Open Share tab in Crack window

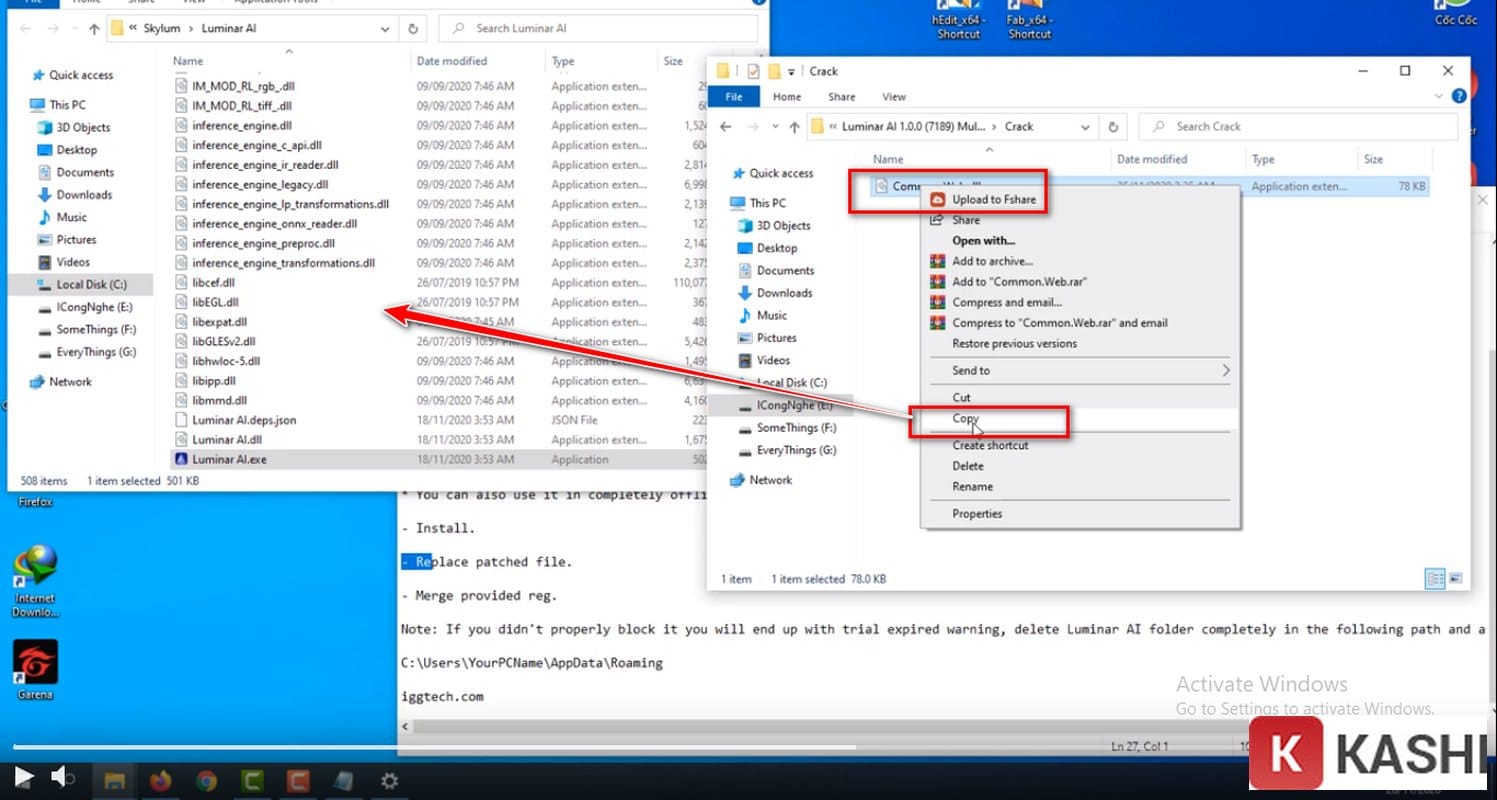coord(841,97)
